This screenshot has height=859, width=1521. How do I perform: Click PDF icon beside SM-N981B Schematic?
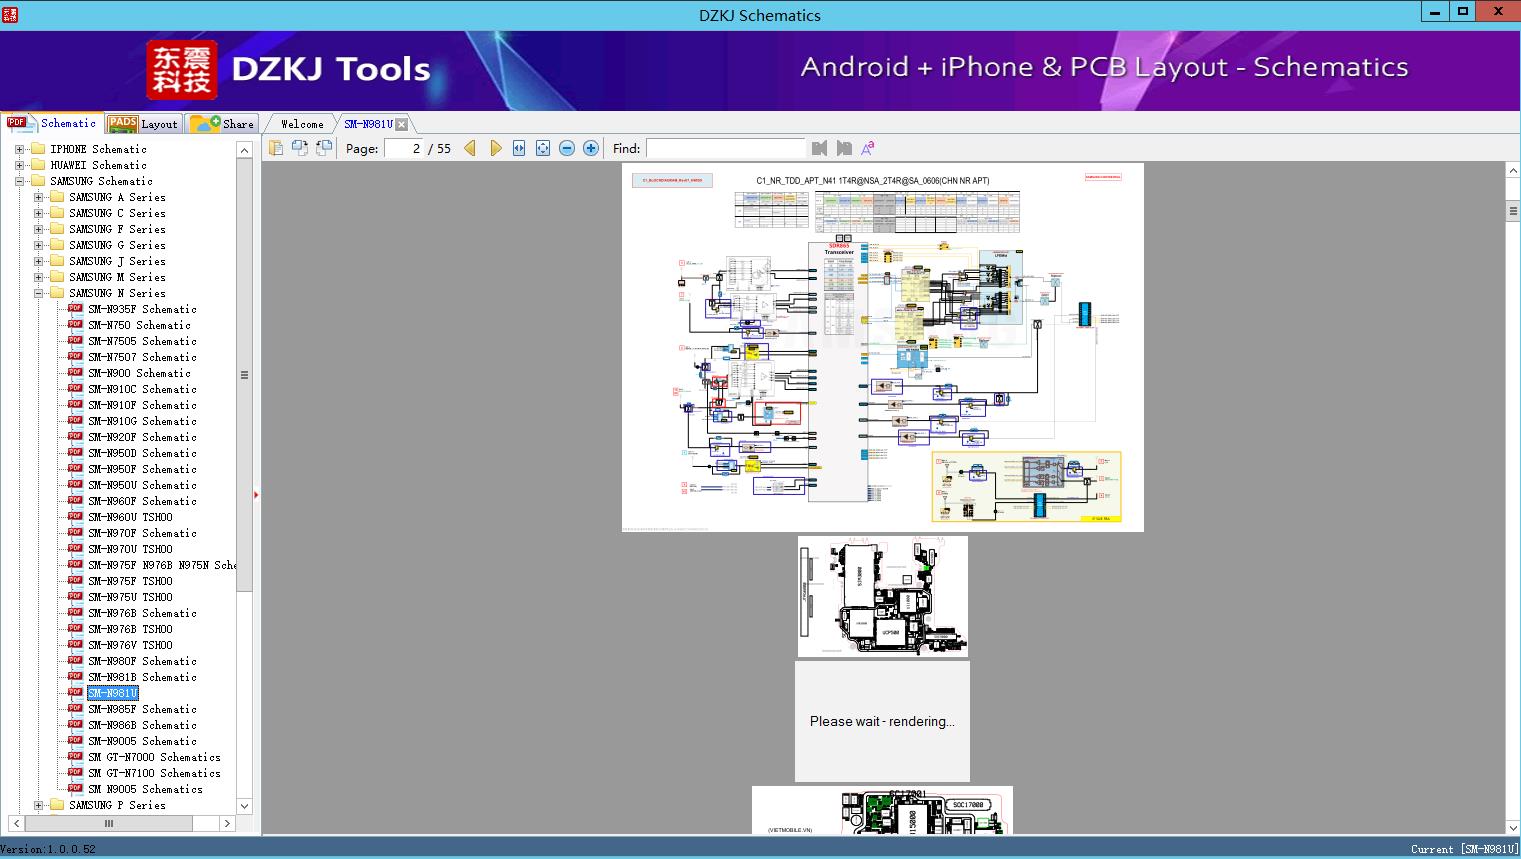(x=75, y=677)
